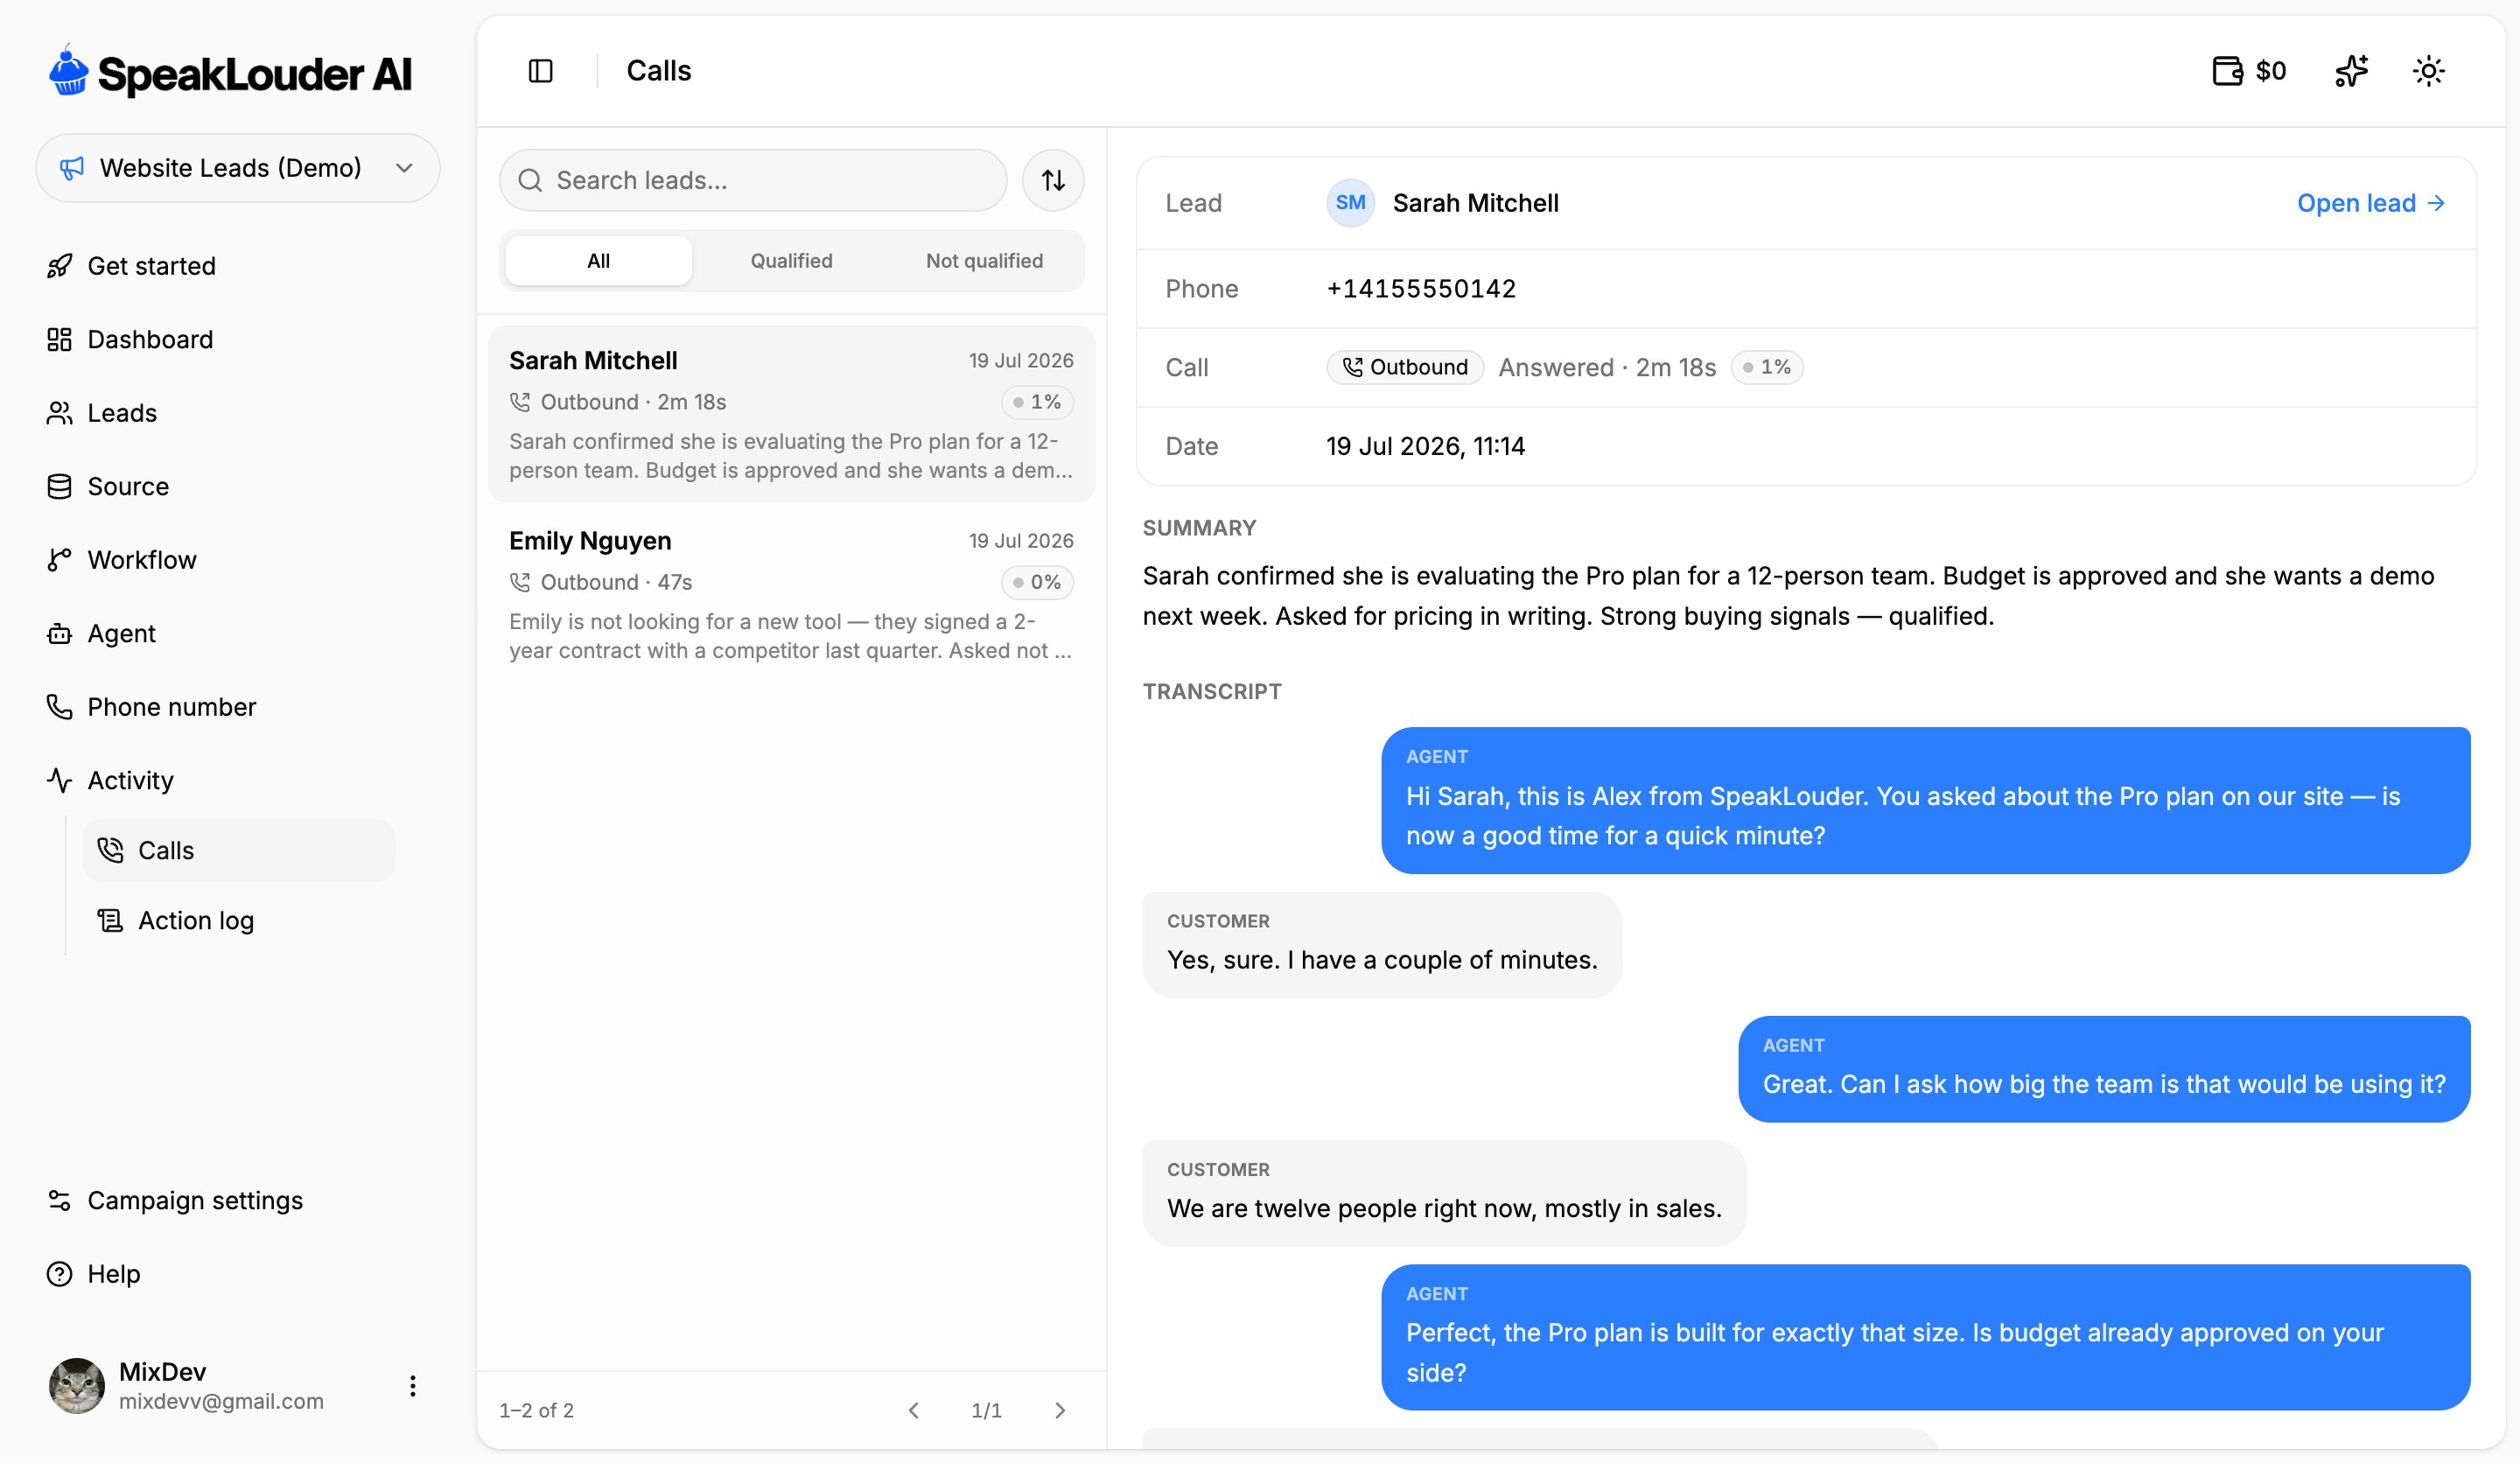The image size is (2520, 1463).
Task: Click the Outbound call badge in details
Action: point(1405,367)
